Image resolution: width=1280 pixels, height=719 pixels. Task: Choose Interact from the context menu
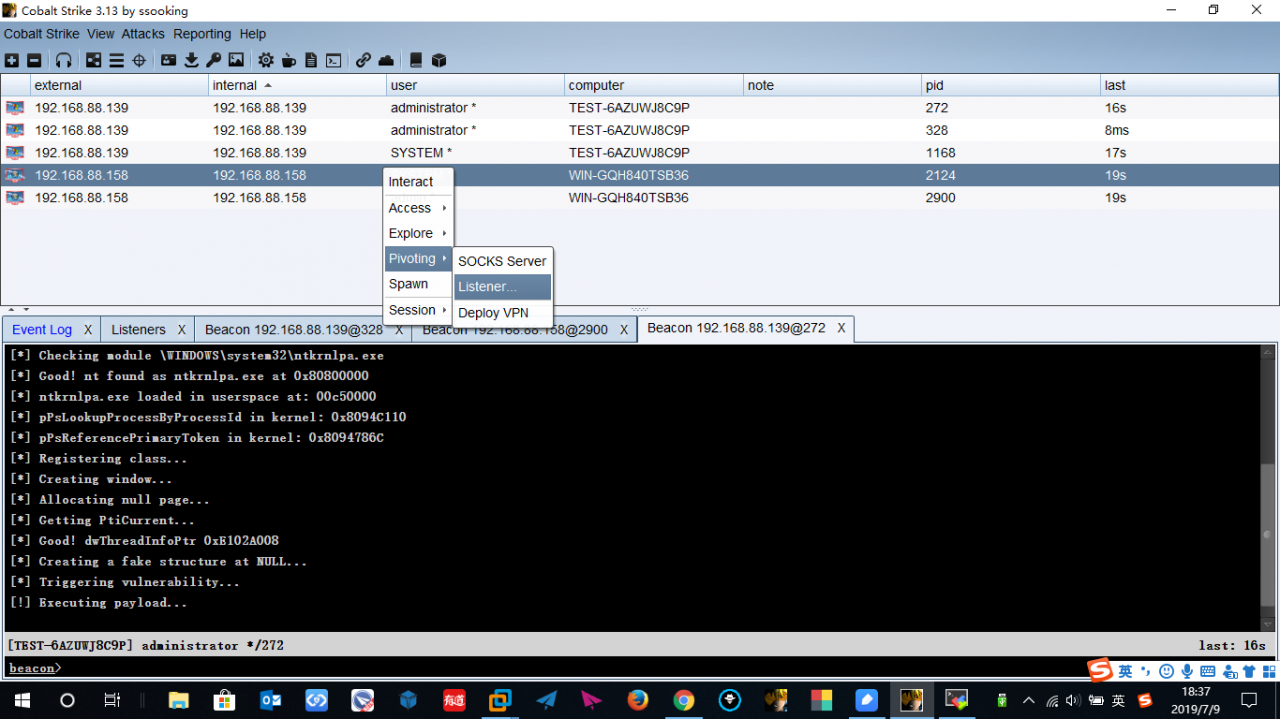click(x=418, y=182)
